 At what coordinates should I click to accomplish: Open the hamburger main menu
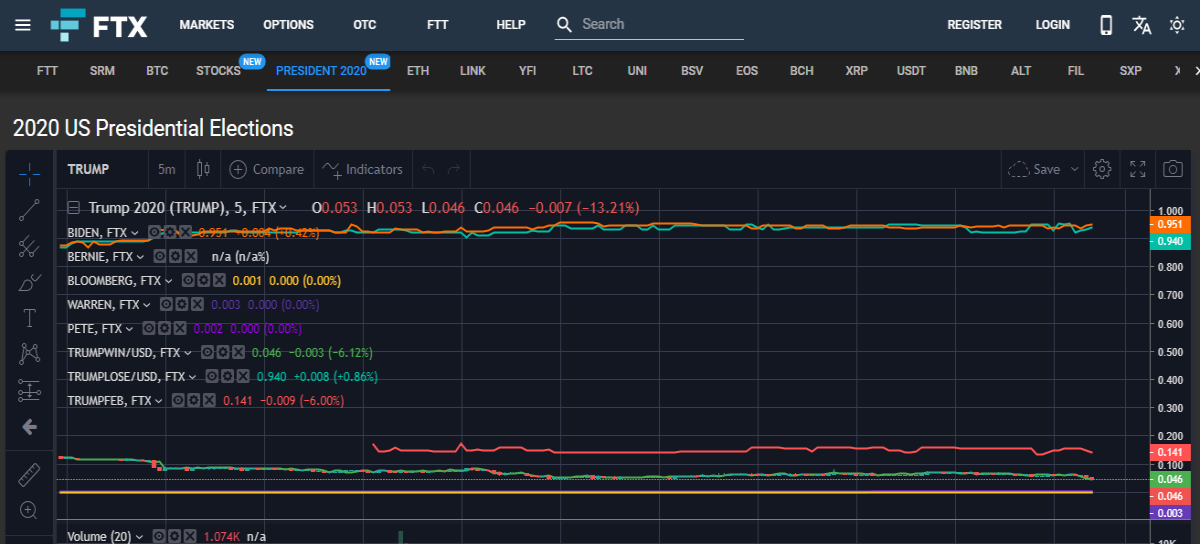tap(22, 25)
